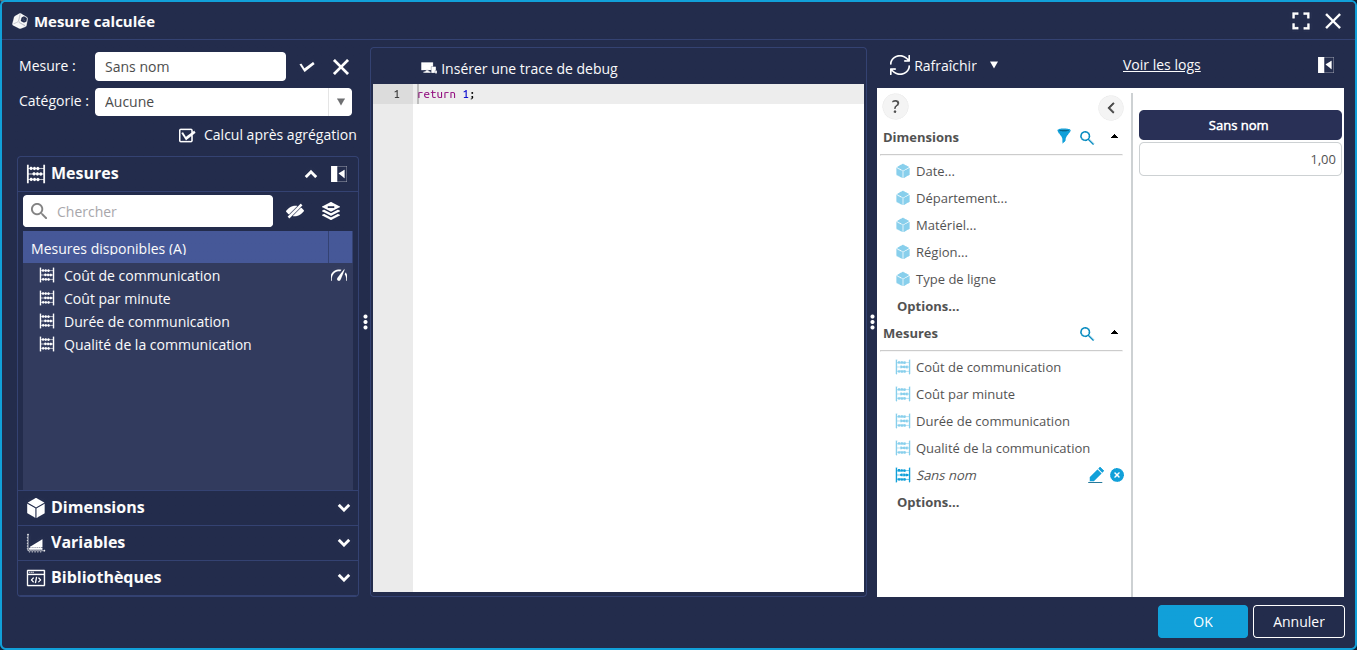
Task: Click the hidden measures eye-slash icon
Action: (x=294, y=211)
